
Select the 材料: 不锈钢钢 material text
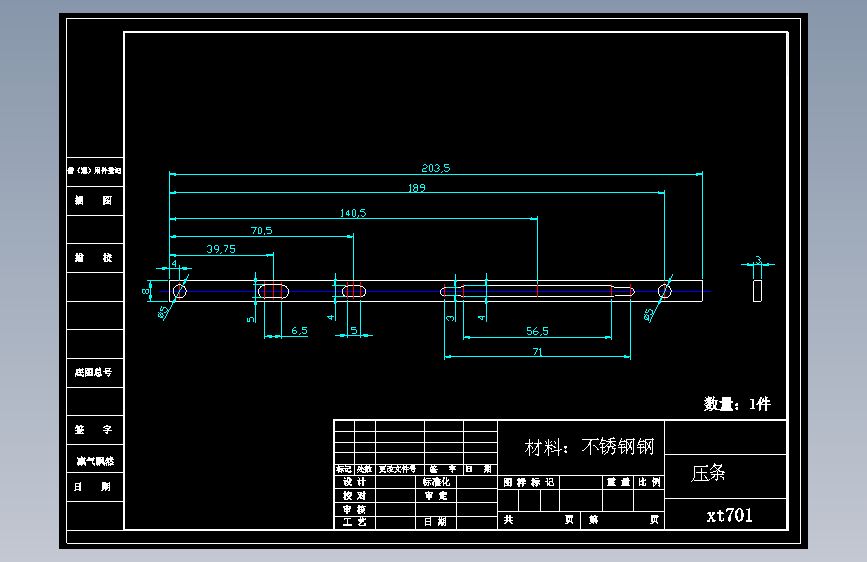589,446
